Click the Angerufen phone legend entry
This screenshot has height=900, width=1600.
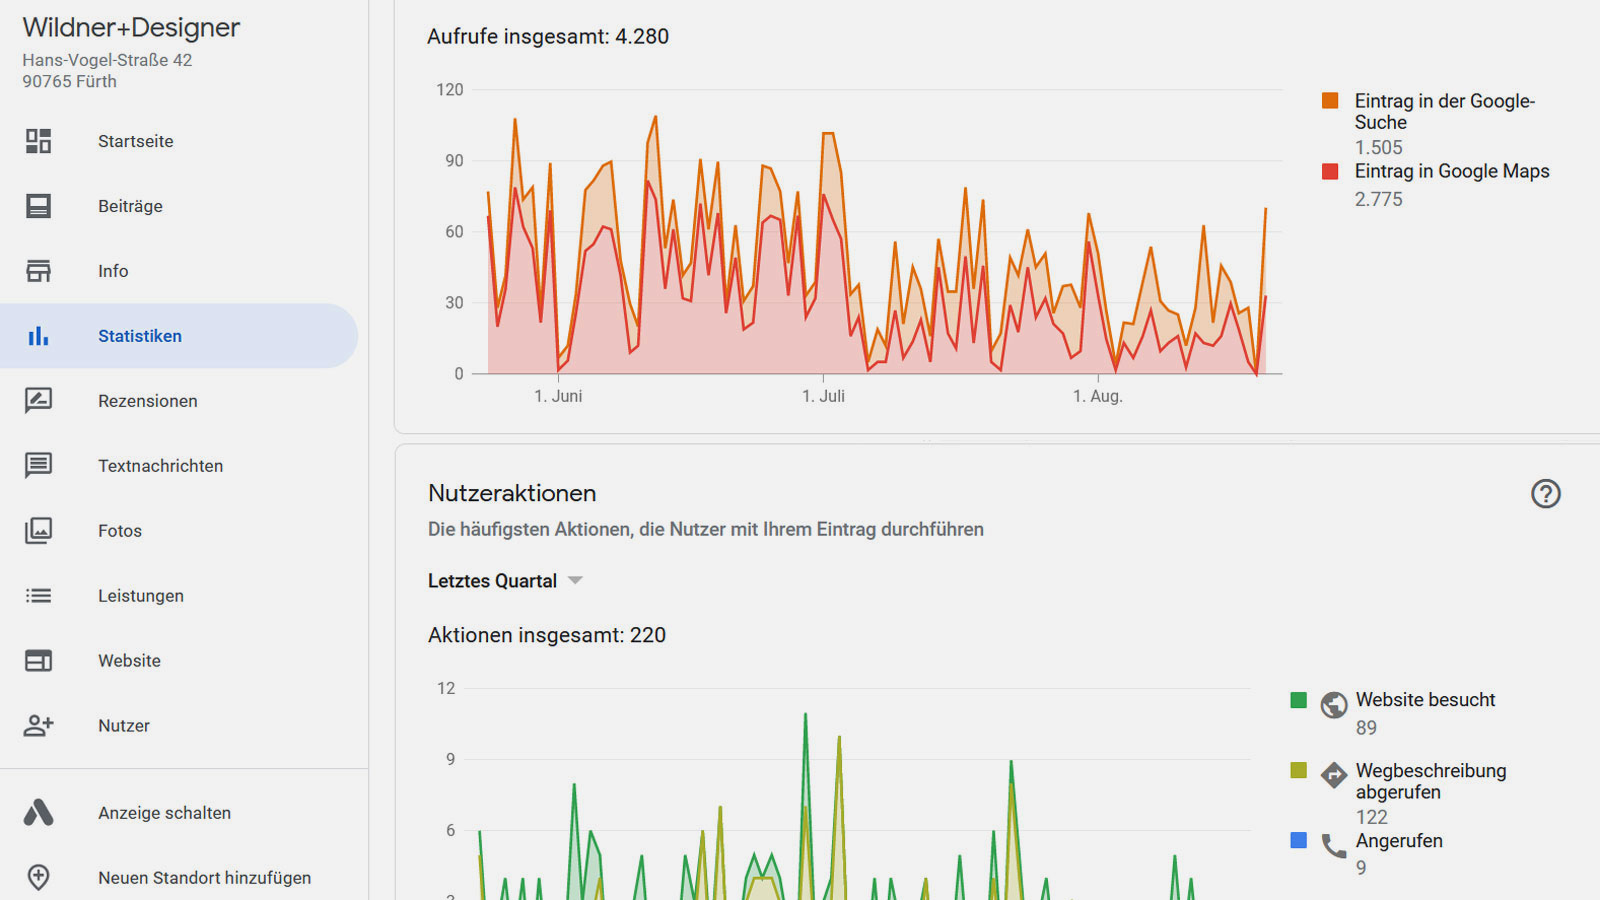tap(1398, 841)
